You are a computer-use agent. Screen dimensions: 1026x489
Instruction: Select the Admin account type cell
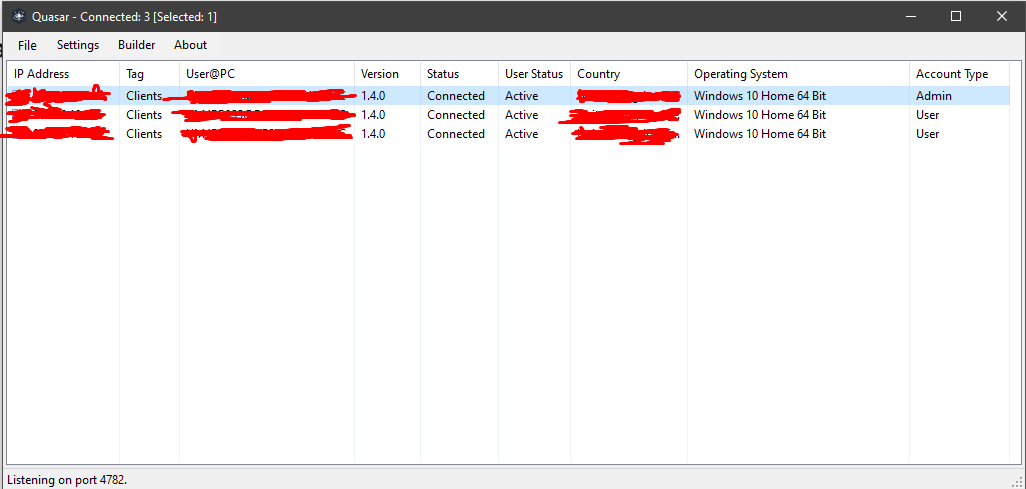(934, 96)
